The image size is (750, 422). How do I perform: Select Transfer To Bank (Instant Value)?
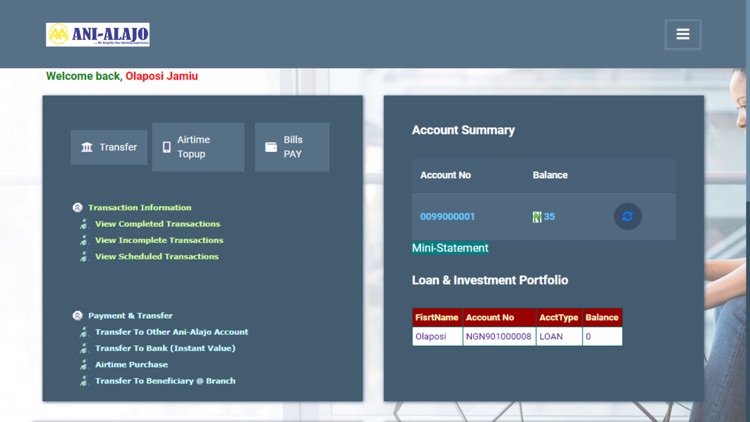tap(165, 348)
